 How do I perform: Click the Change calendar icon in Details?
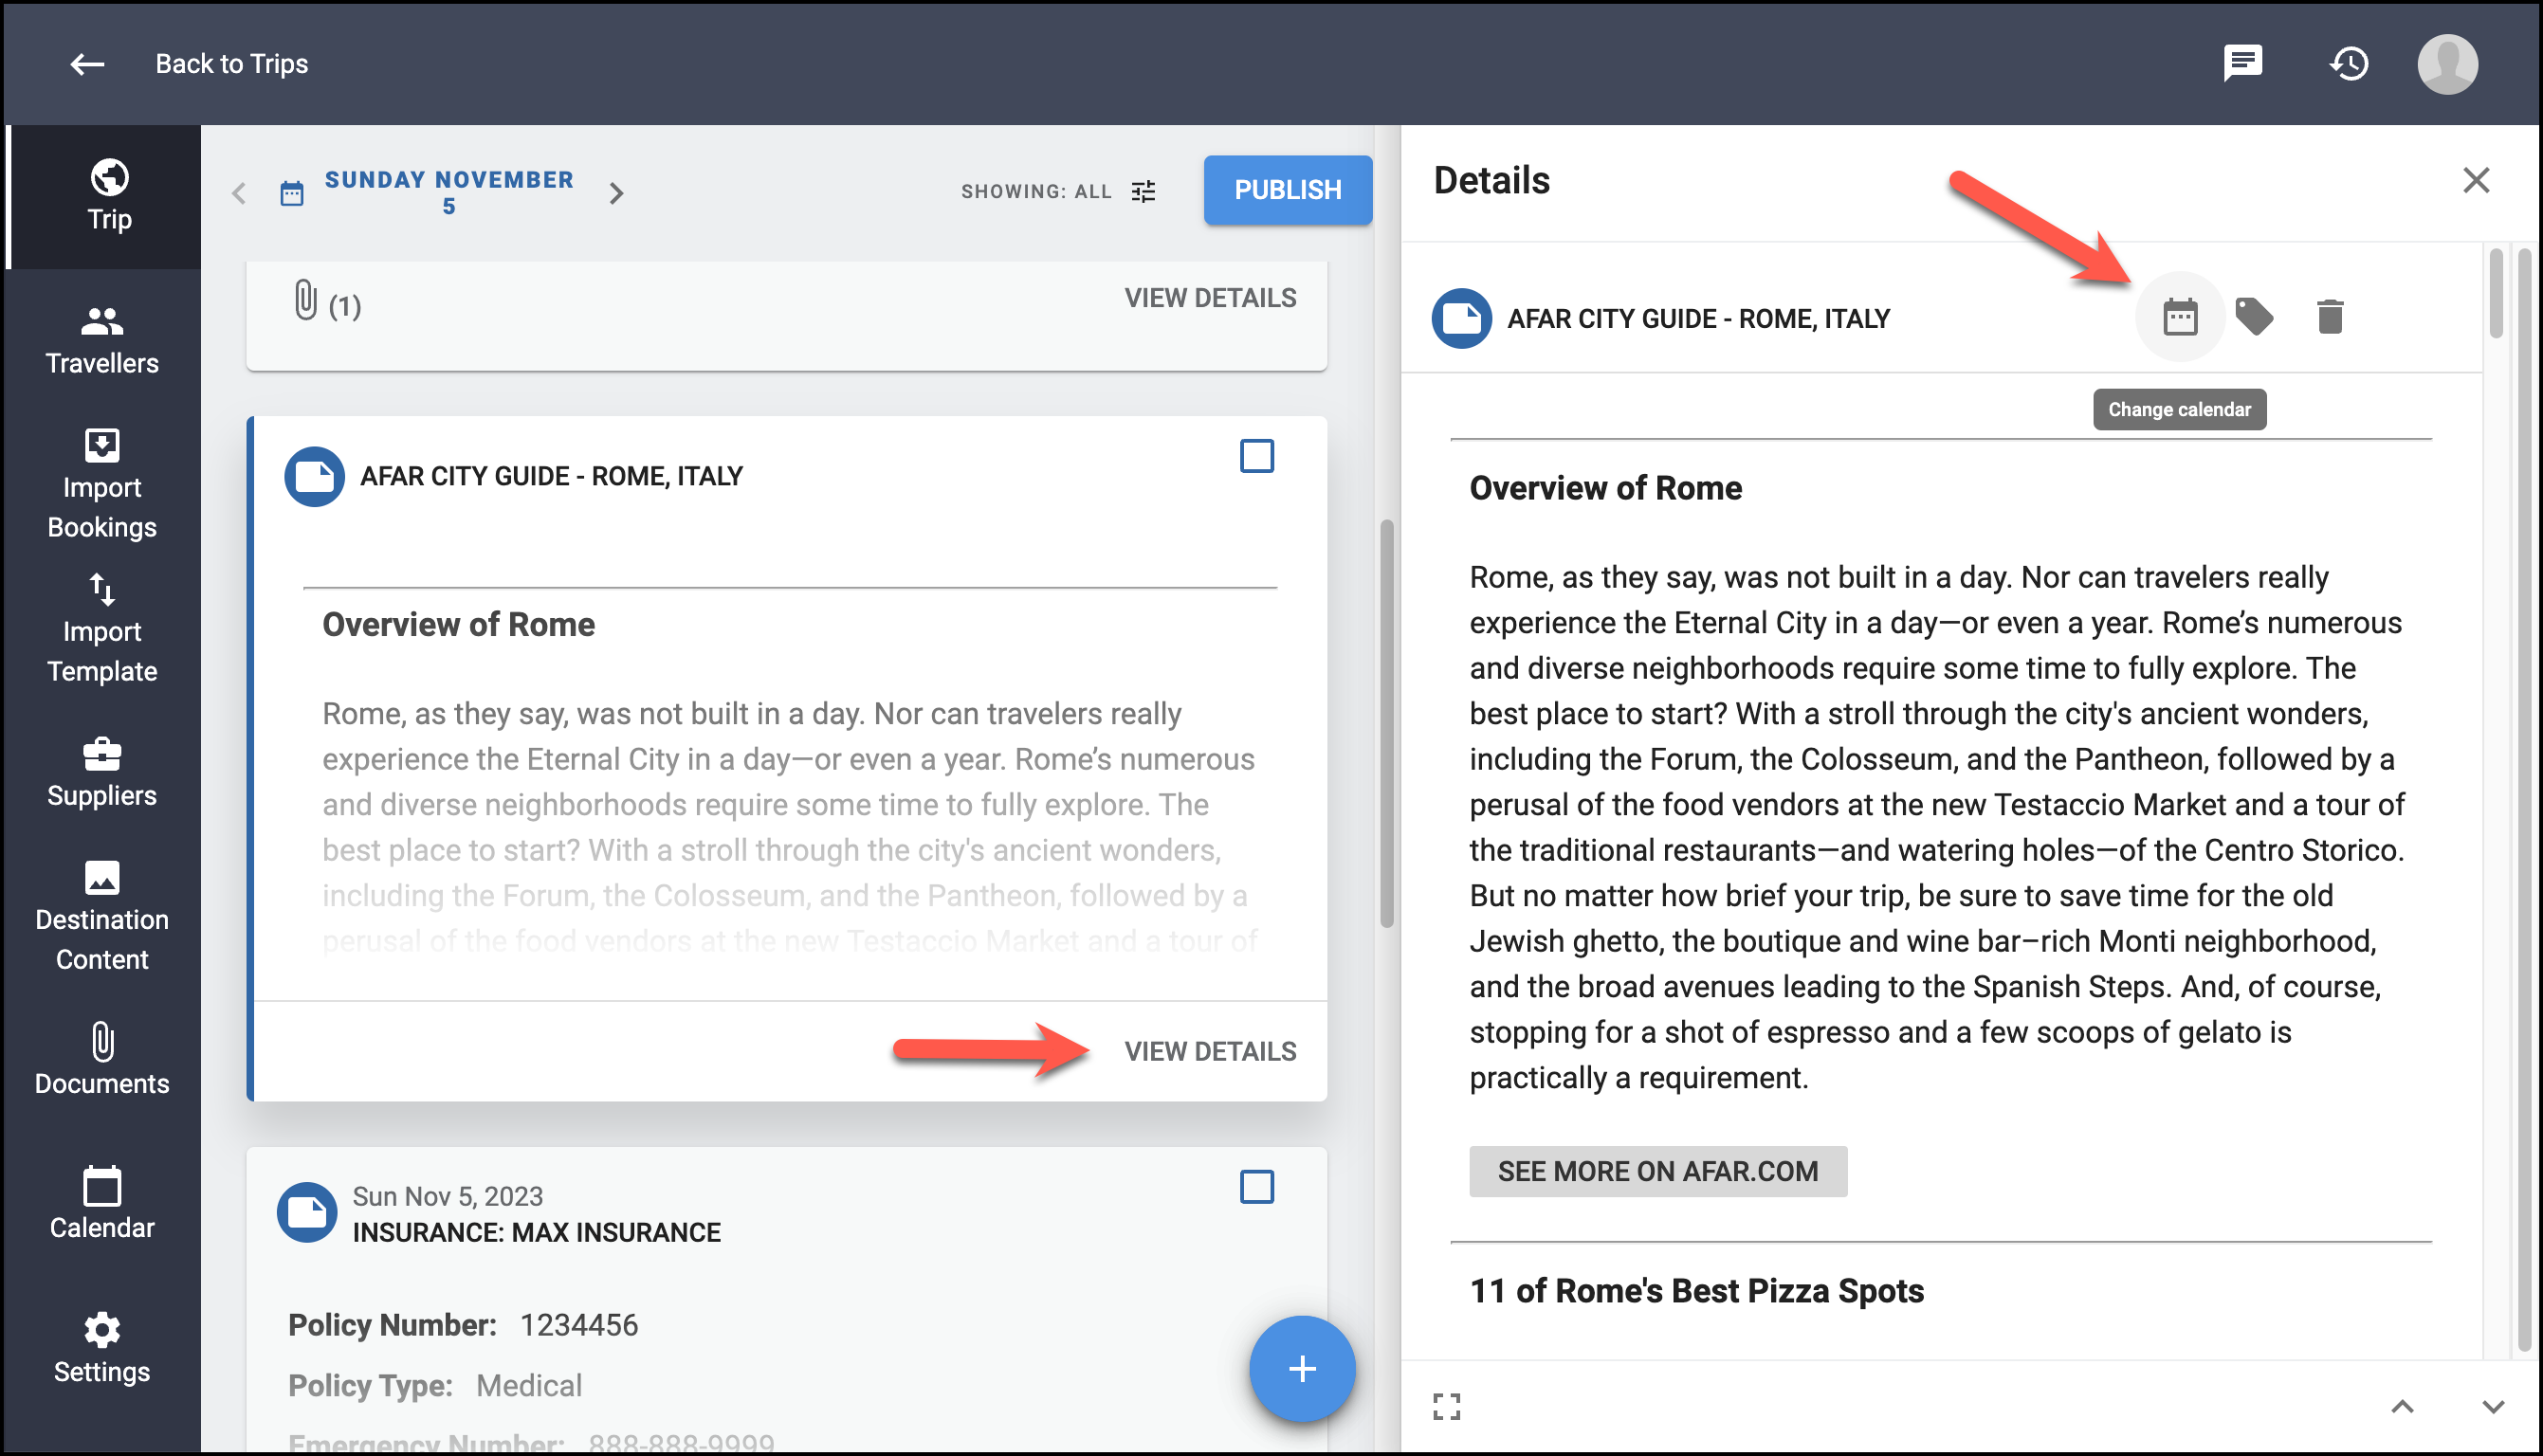coord(2179,317)
